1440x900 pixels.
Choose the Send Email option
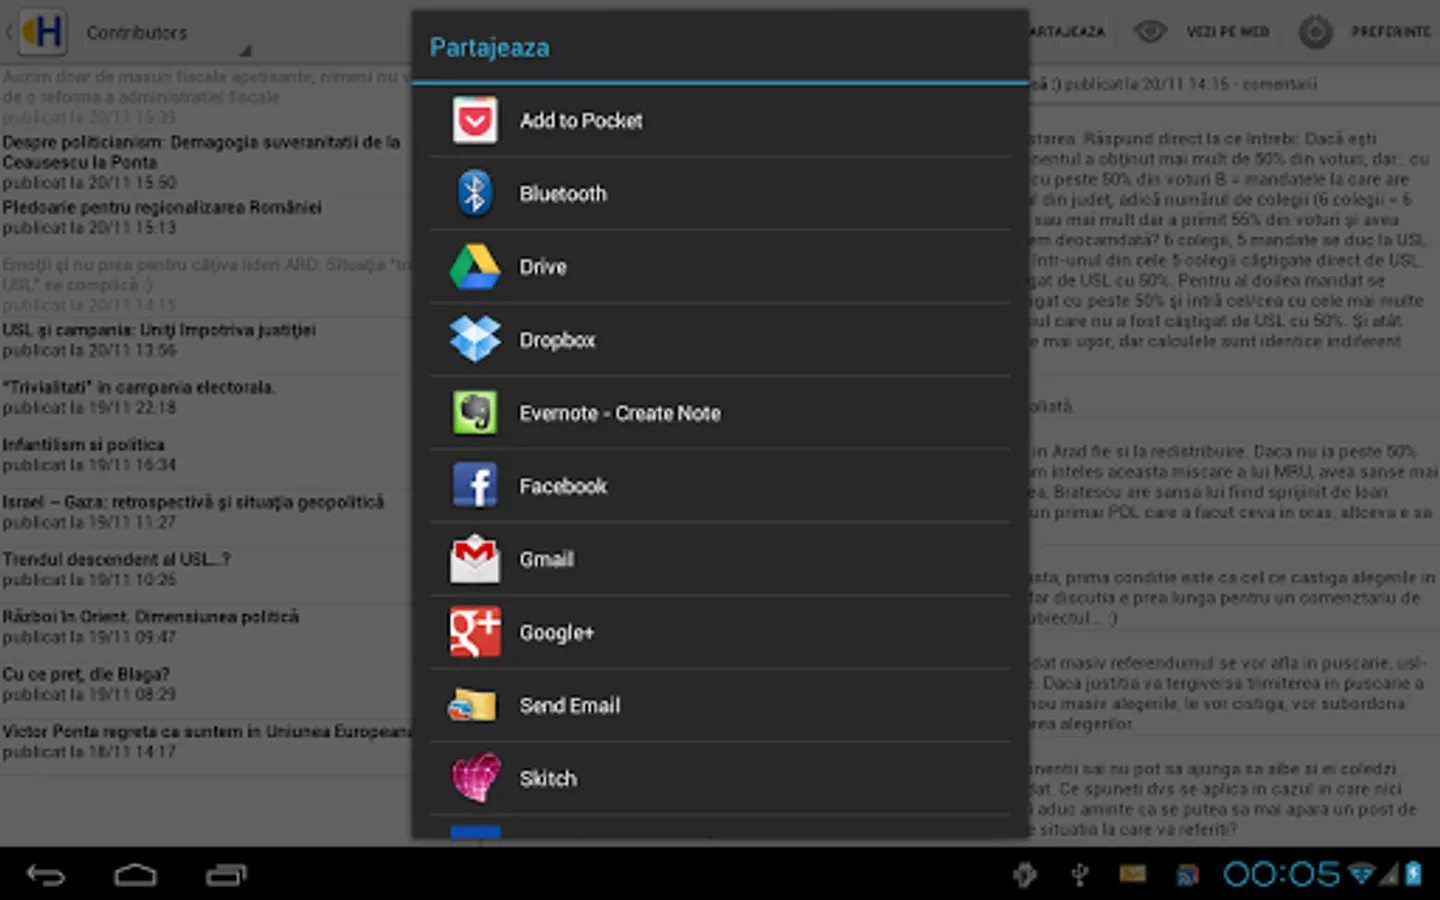point(720,705)
